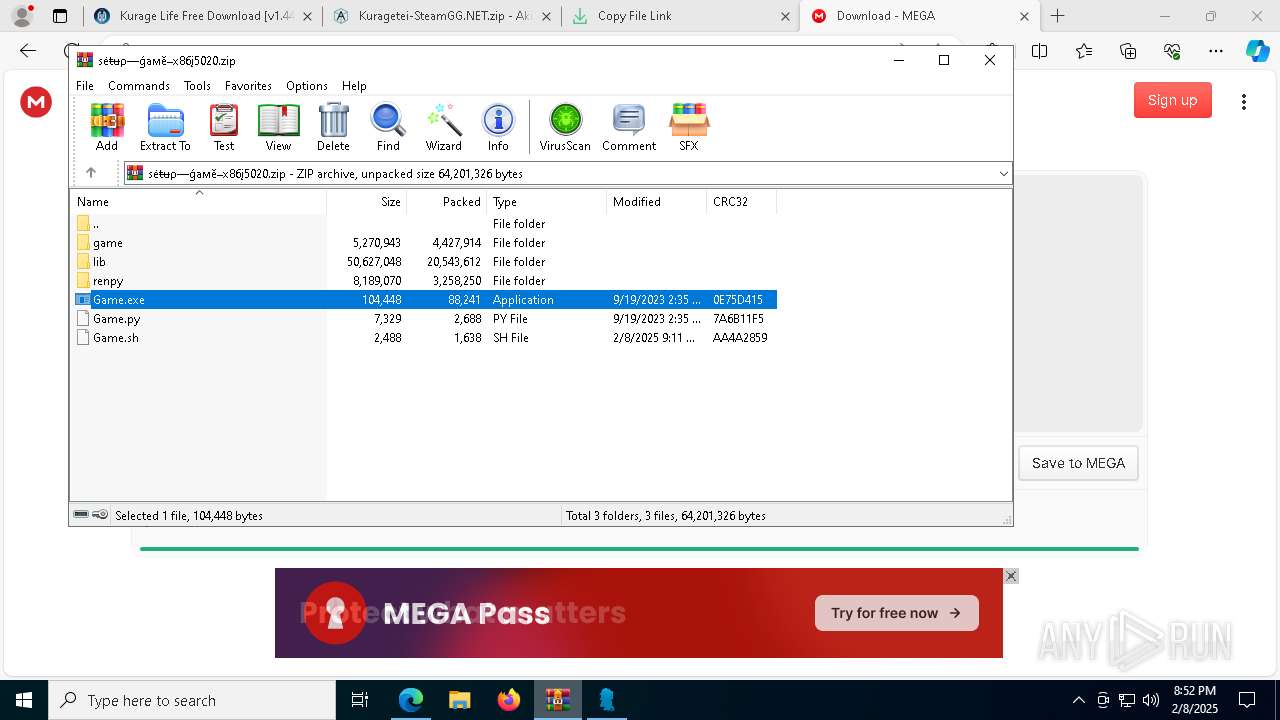Sort by Packed column header

447,202
